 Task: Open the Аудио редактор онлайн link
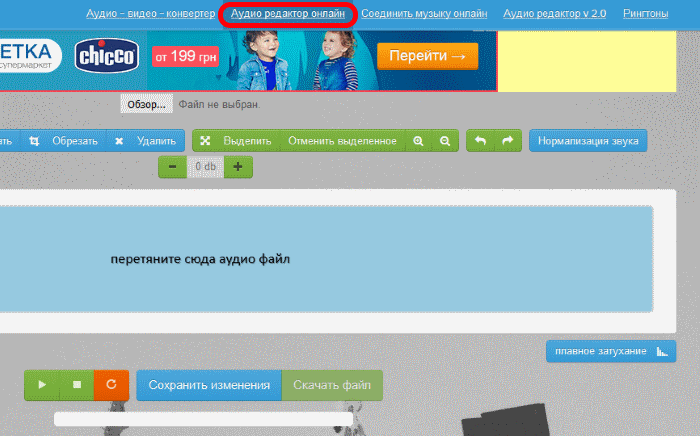pos(288,14)
